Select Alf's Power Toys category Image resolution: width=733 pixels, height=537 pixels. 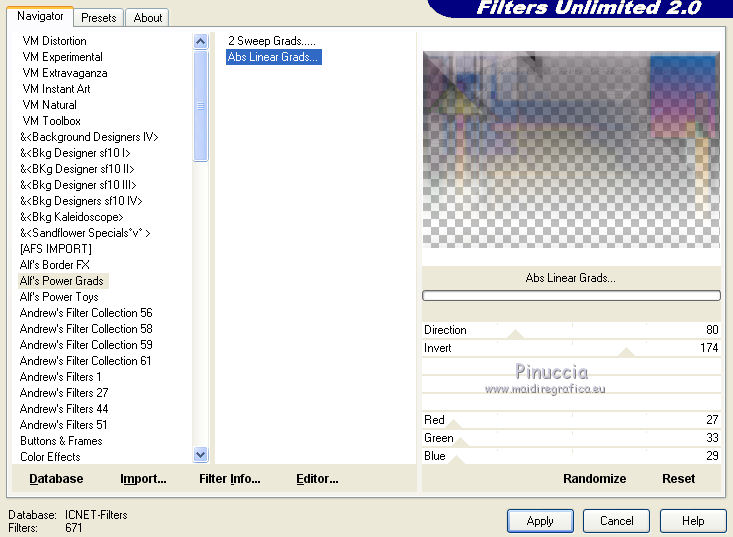pos(59,297)
